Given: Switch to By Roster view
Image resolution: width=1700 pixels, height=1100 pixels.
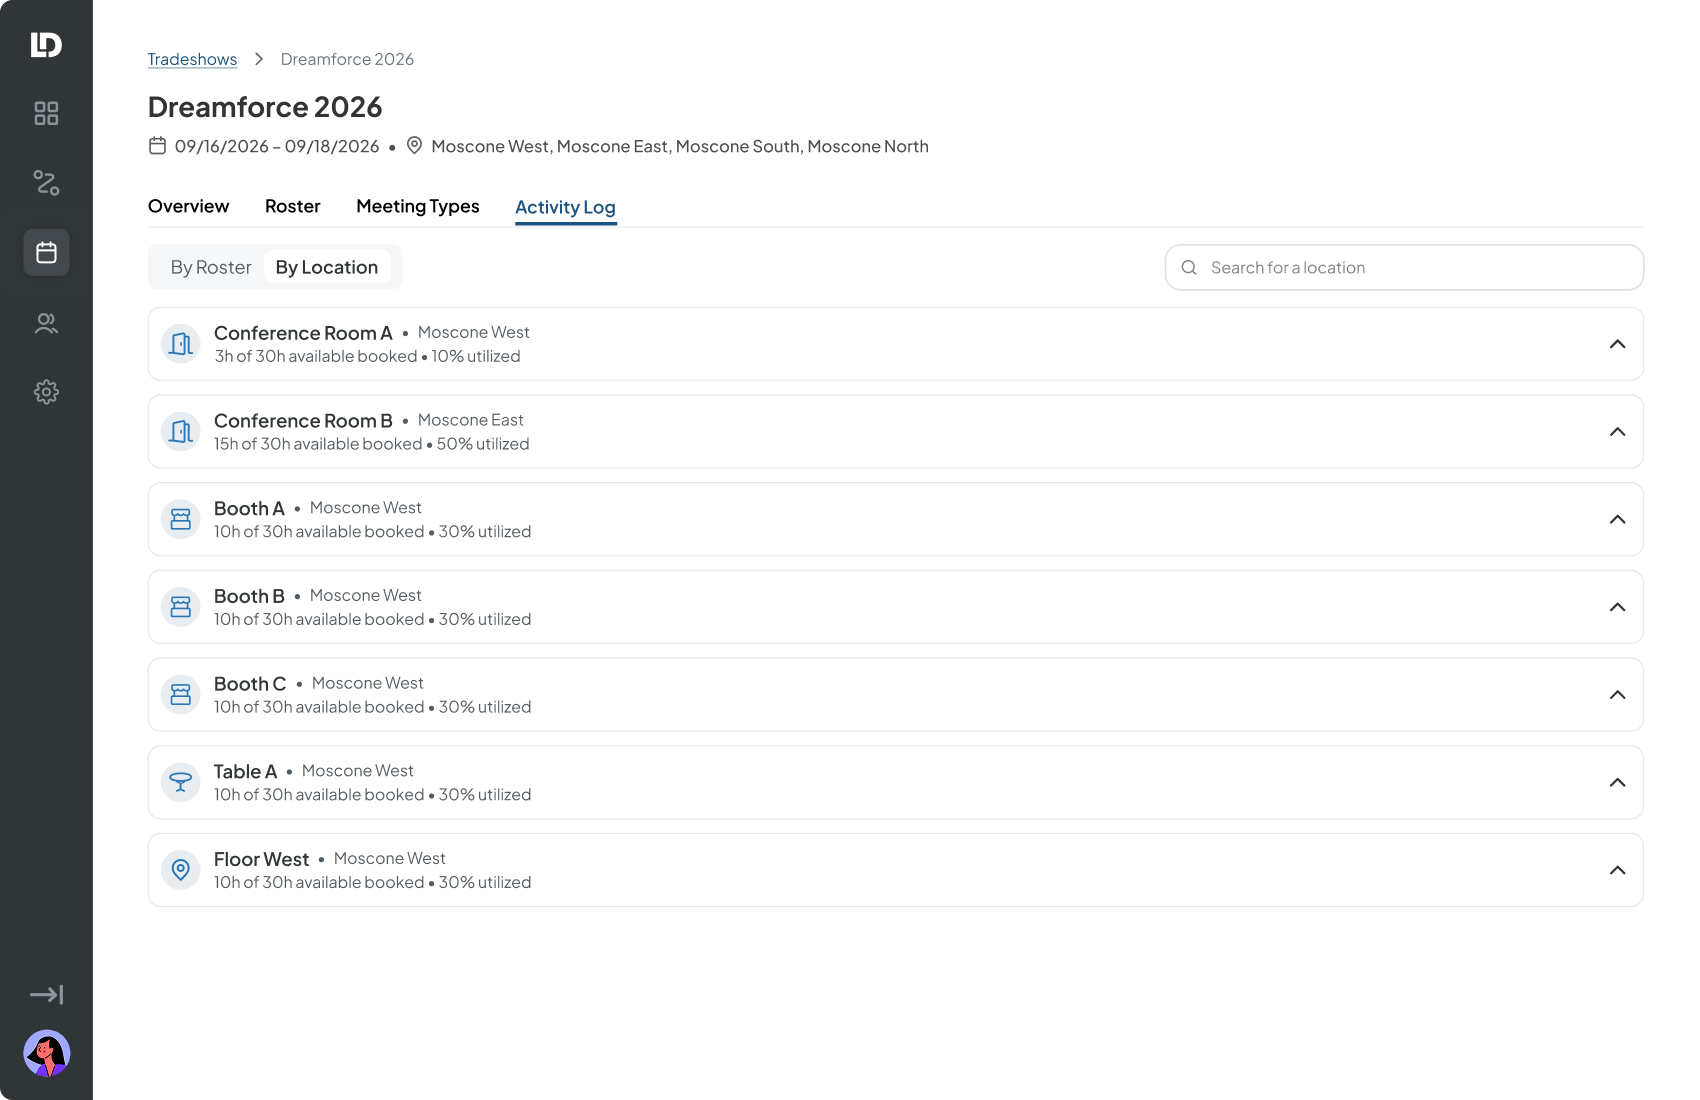Looking at the screenshot, I should tap(211, 267).
